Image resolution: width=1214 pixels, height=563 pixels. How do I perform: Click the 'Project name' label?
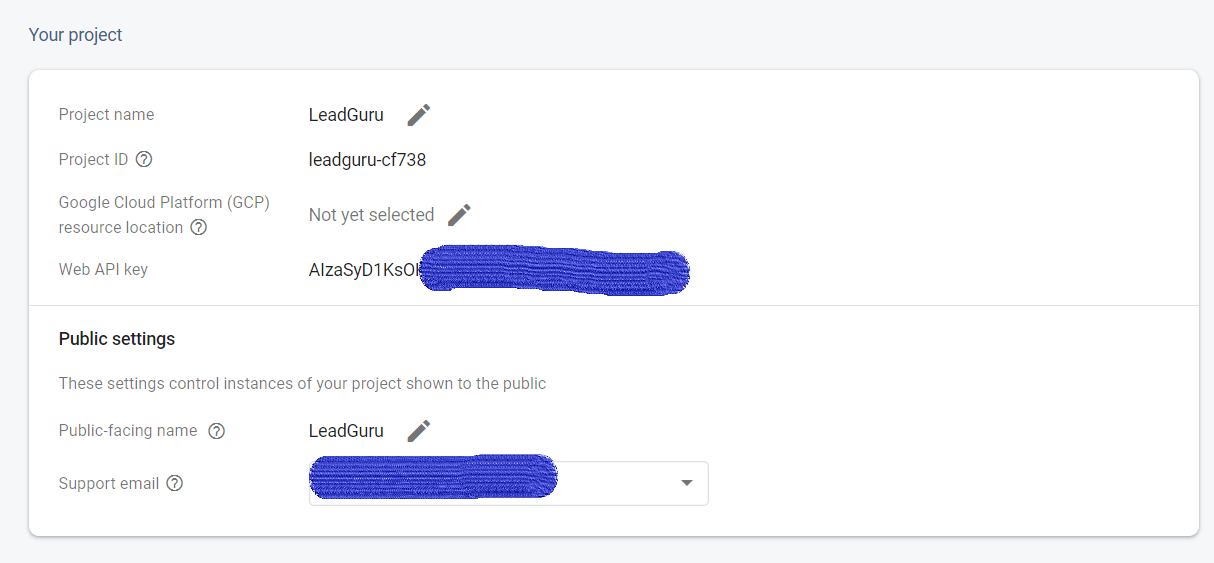tap(106, 115)
